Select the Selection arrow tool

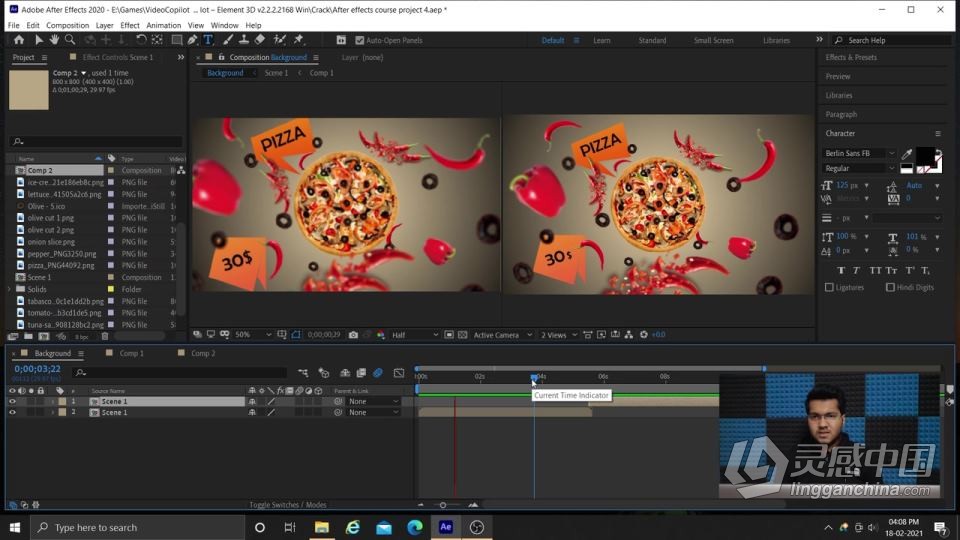pos(39,40)
